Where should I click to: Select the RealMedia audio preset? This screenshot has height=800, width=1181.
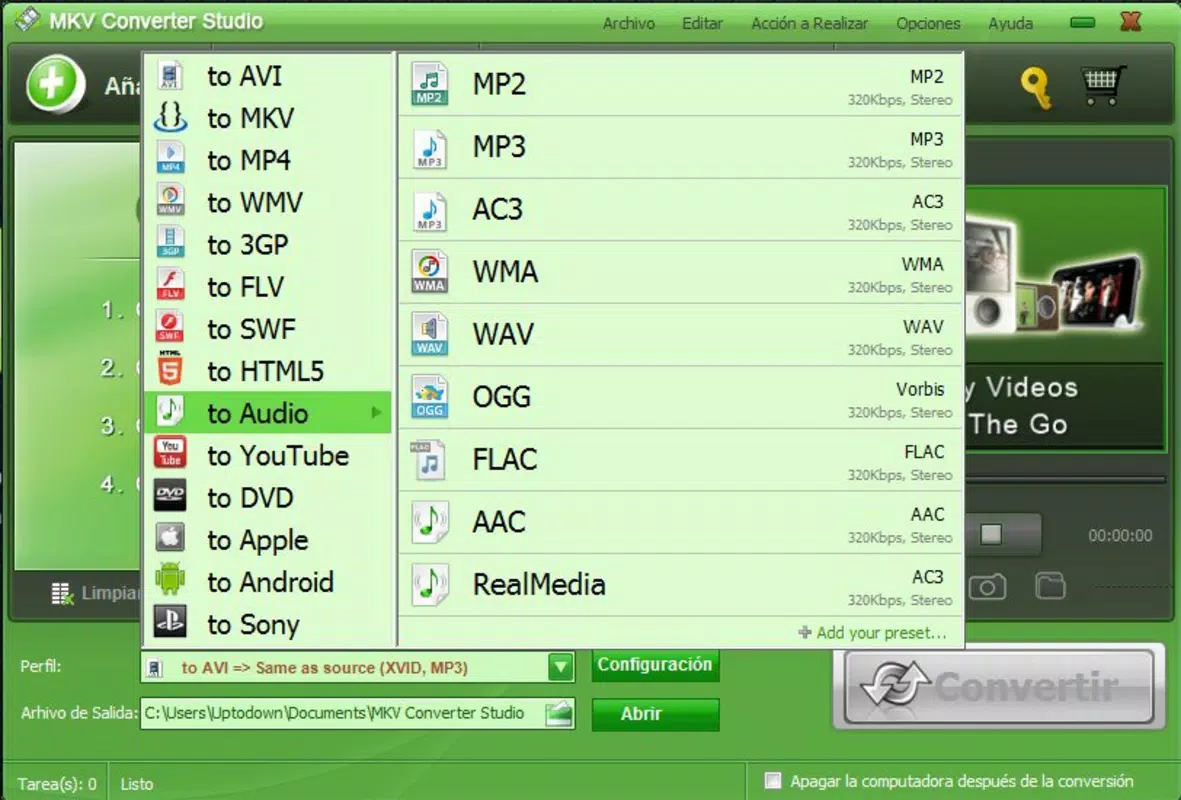(682, 585)
